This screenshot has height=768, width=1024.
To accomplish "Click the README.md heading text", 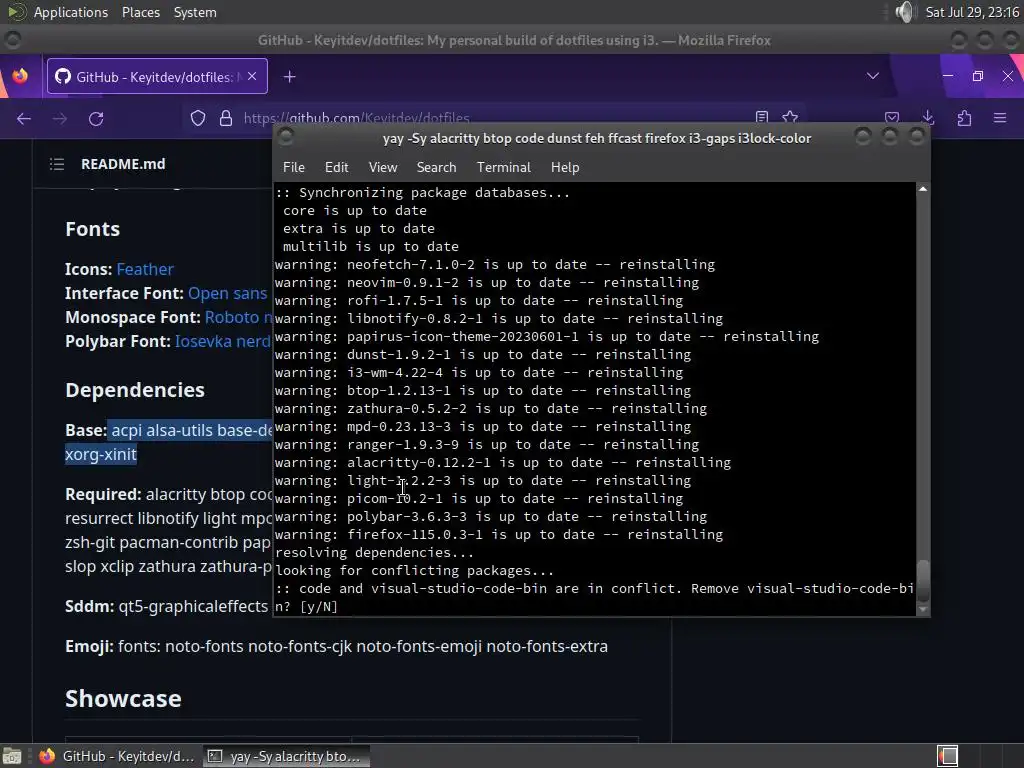I will pos(123,164).
